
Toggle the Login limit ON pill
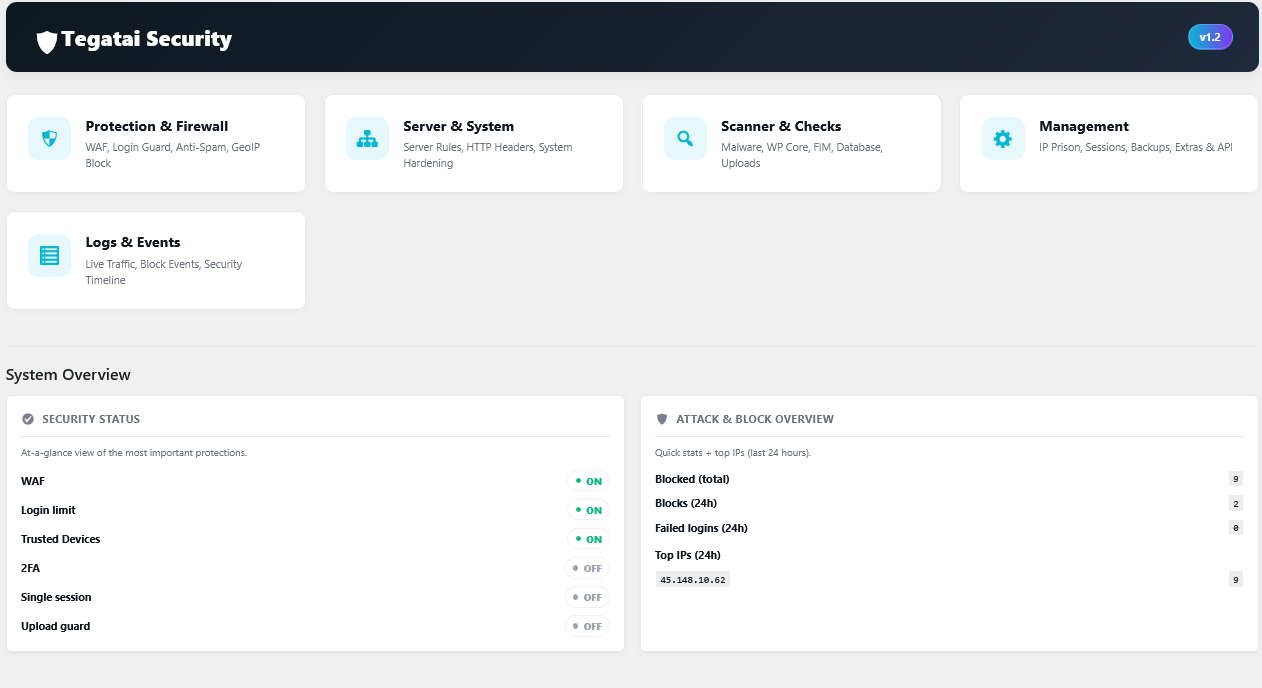click(x=588, y=510)
